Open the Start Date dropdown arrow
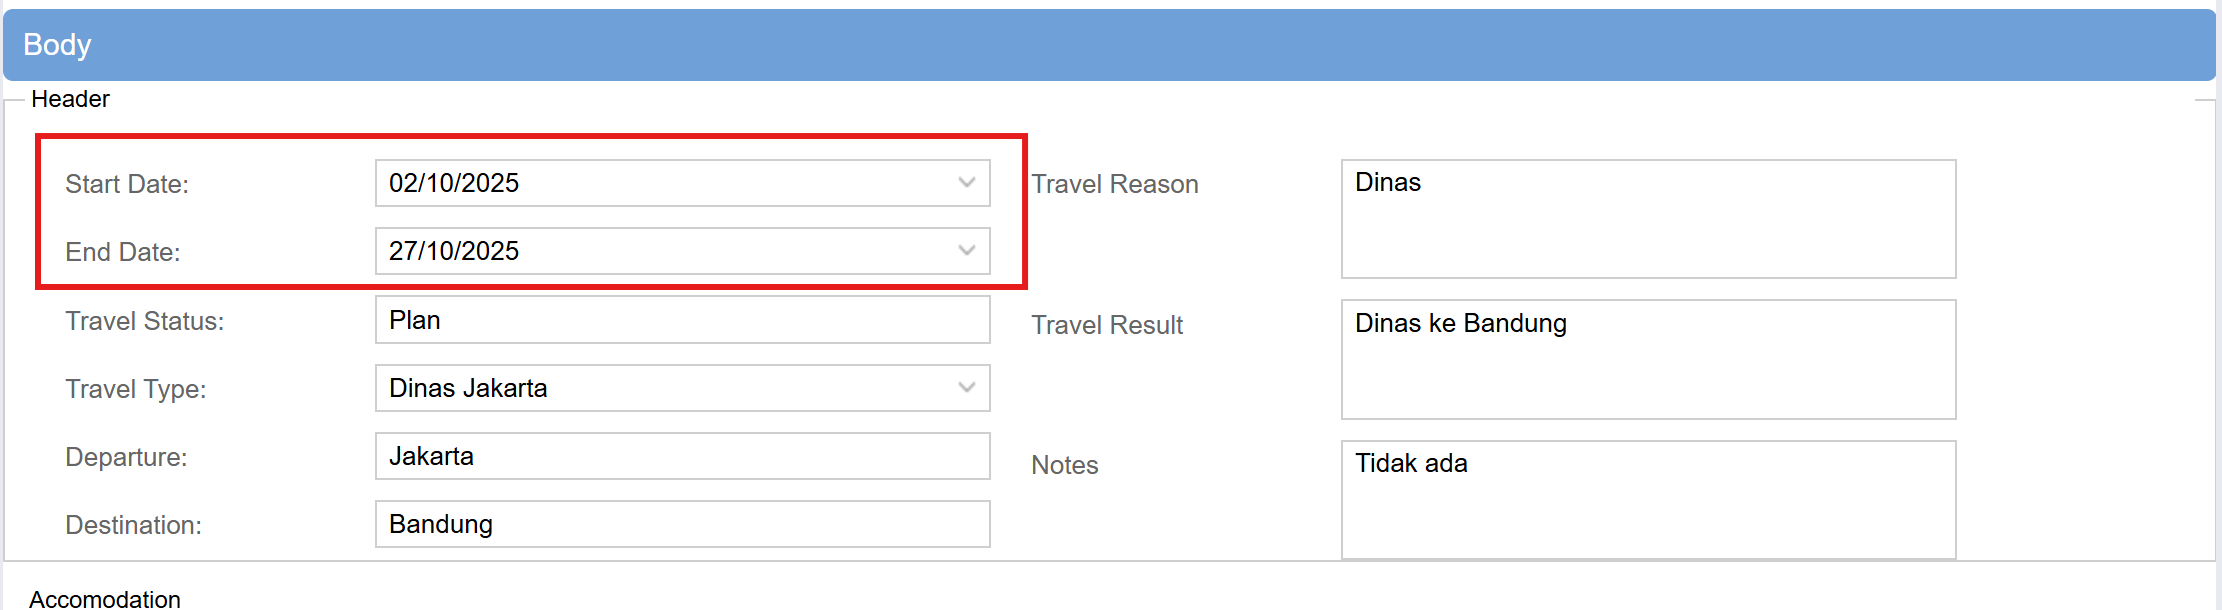2222x610 pixels. click(966, 183)
